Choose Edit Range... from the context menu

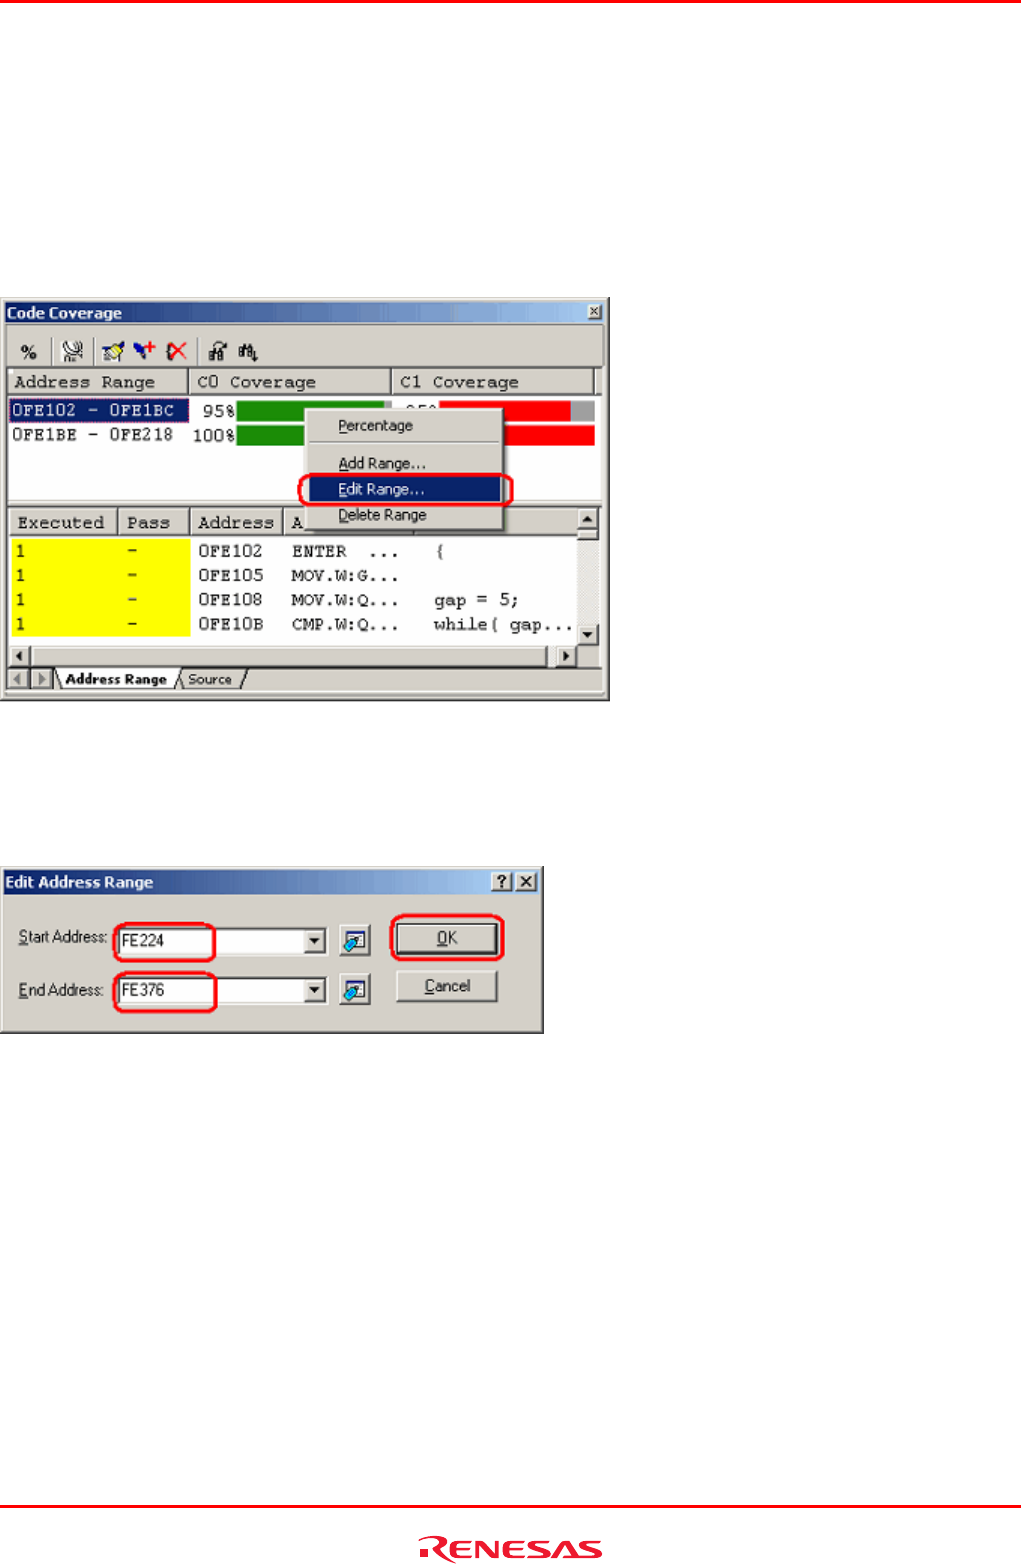click(x=404, y=489)
